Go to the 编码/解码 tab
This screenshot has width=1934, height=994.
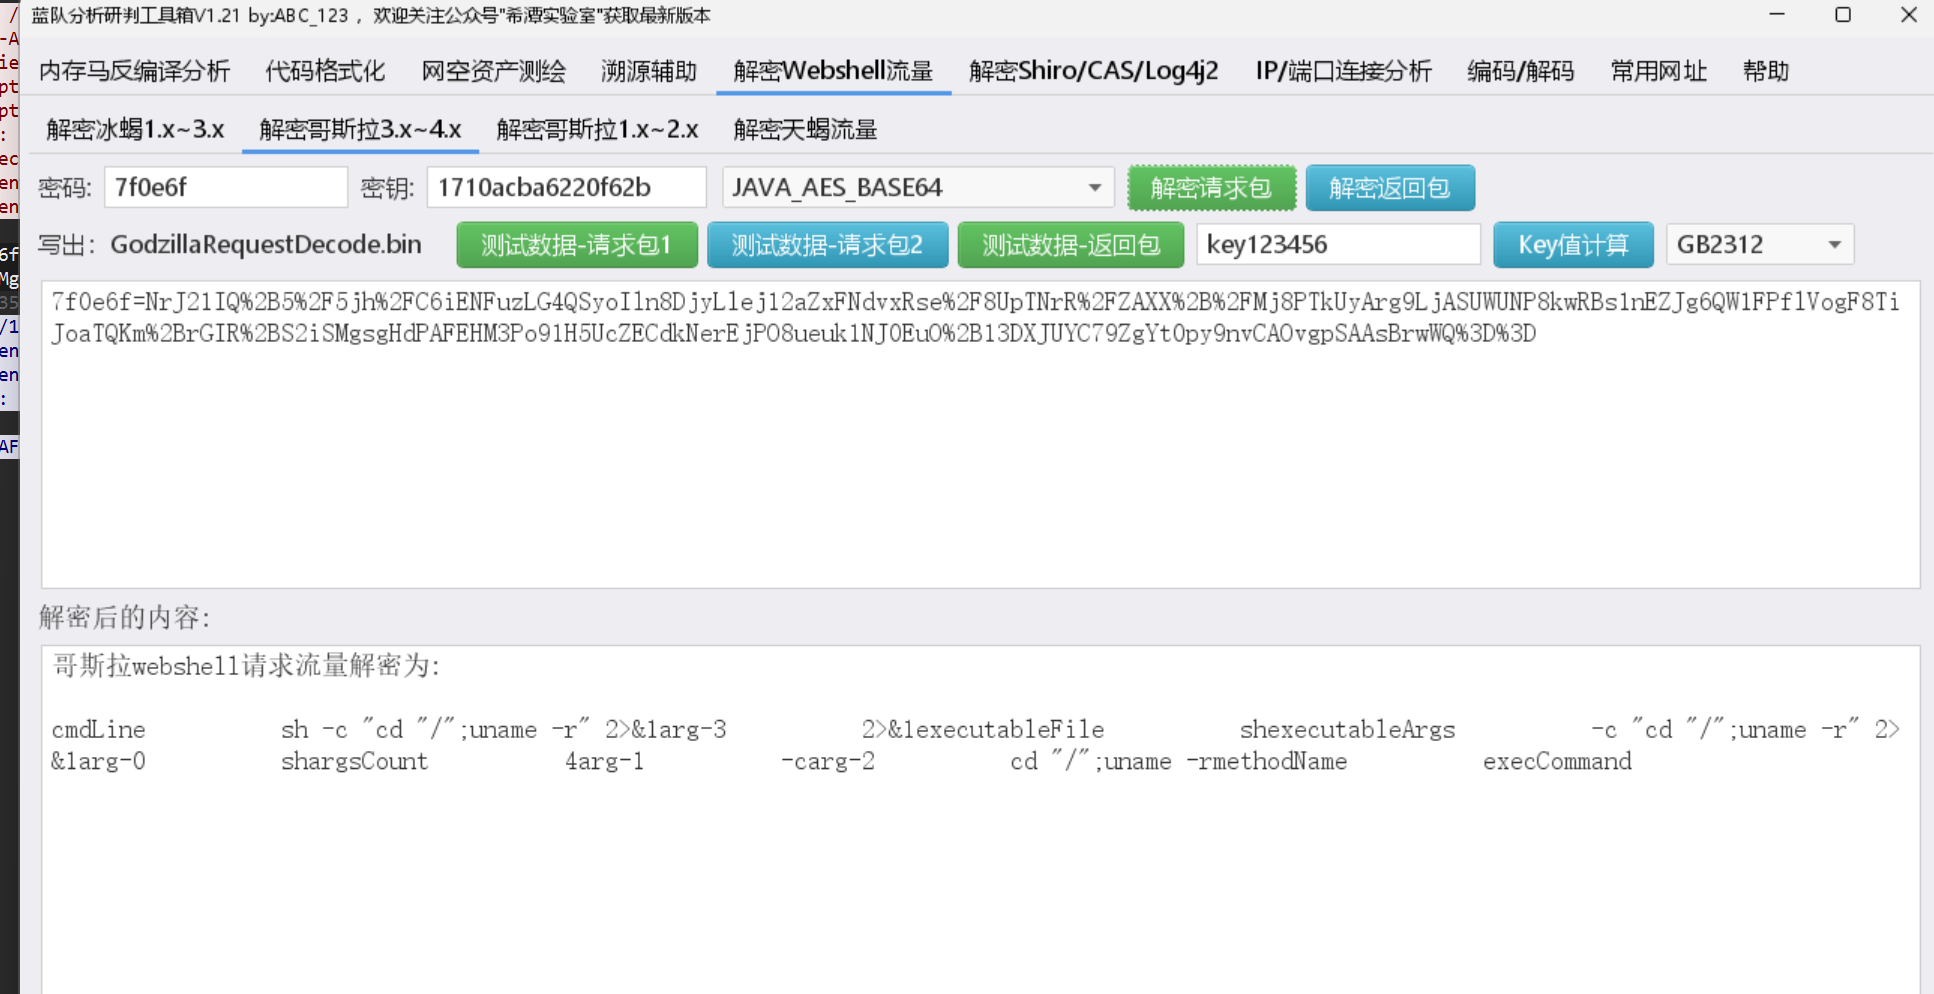(1520, 71)
